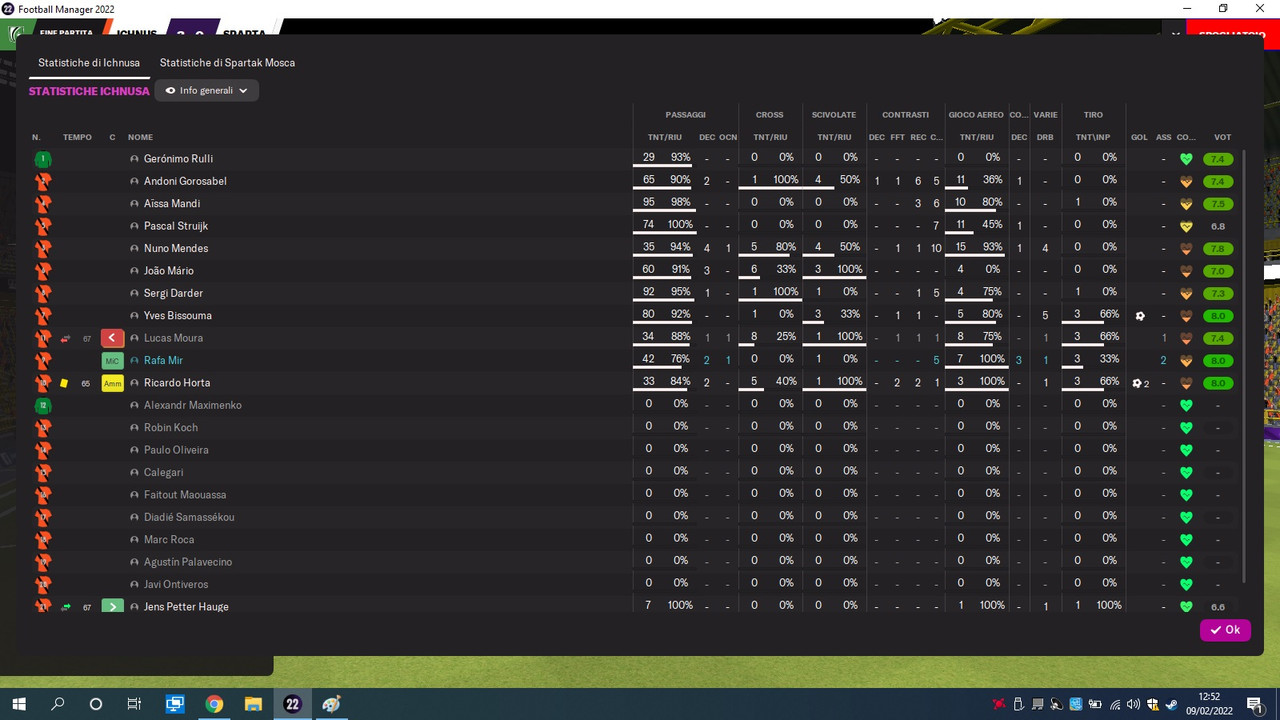Click the green condition heart for Gerónimo Rulli
Image resolution: width=1280 pixels, height=720 pixels.
point(1187,159)
